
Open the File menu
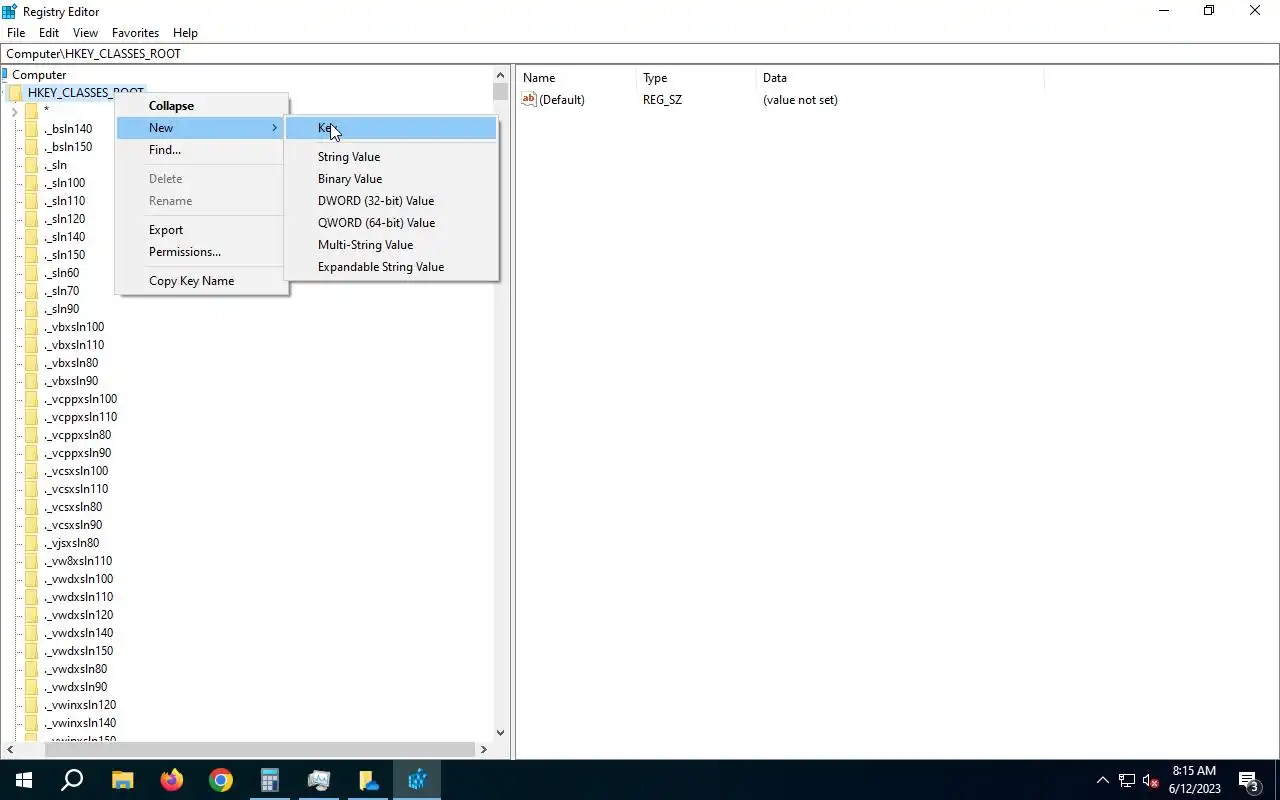pyautogui.click(x=16, y=33)
